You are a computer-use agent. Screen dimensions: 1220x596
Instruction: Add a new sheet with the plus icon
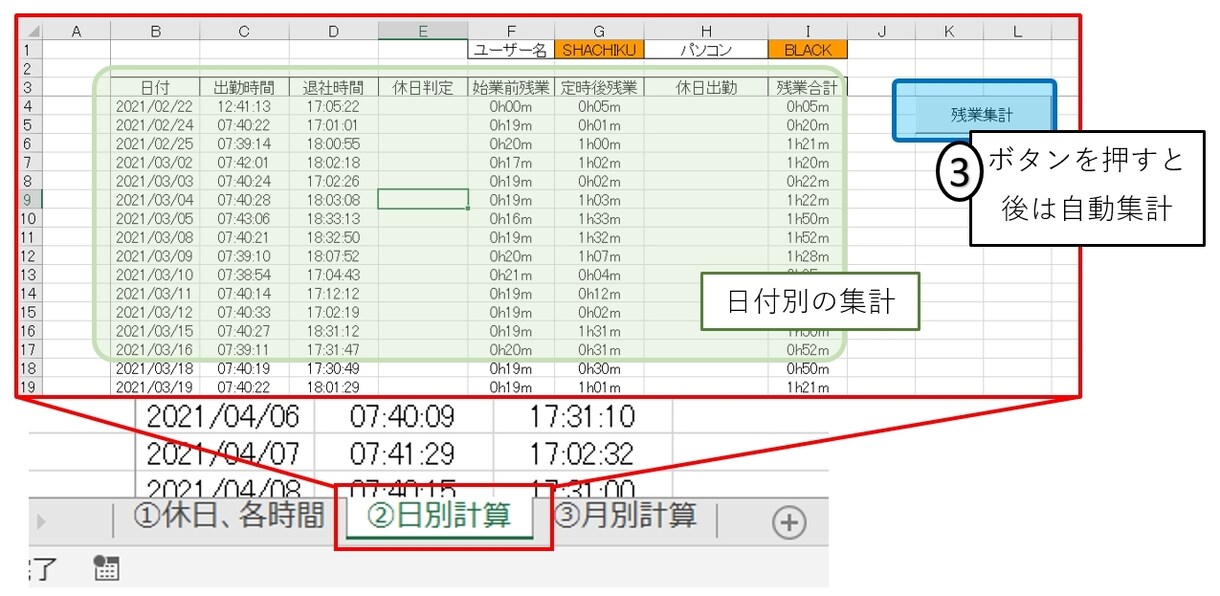(x=790, y=523)
